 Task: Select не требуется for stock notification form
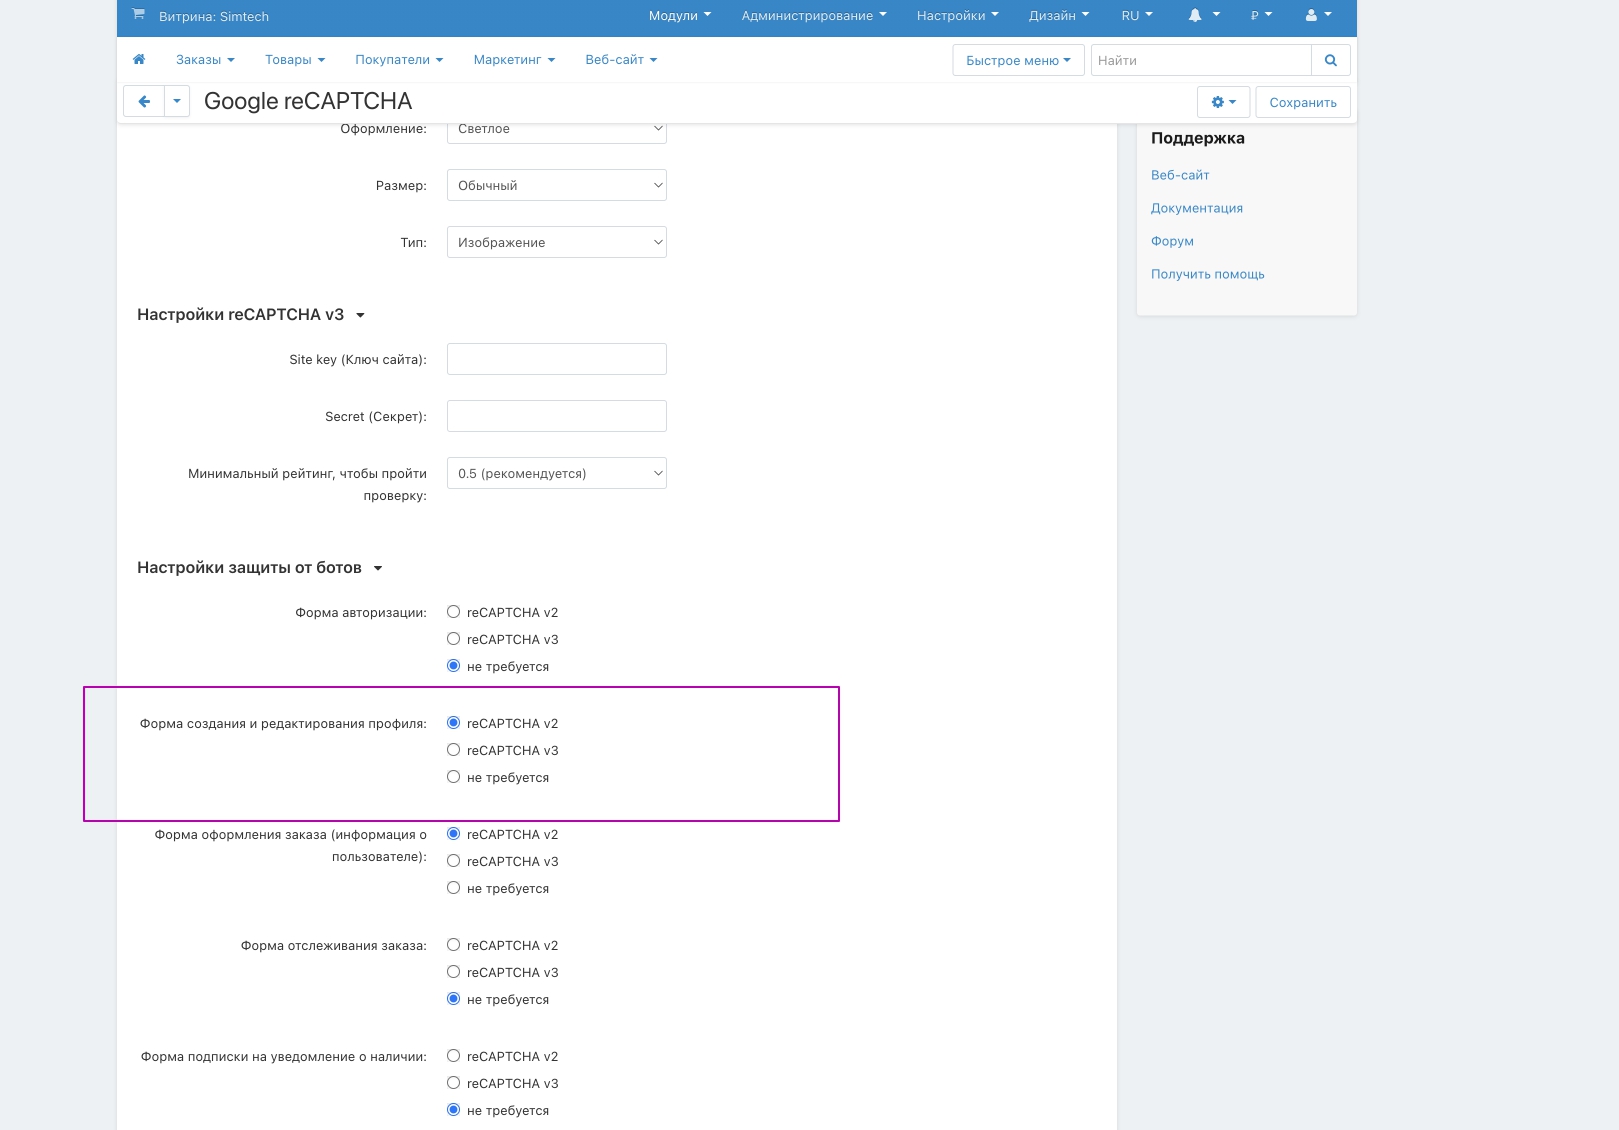pyautogui.click(x=454, y=1110)
